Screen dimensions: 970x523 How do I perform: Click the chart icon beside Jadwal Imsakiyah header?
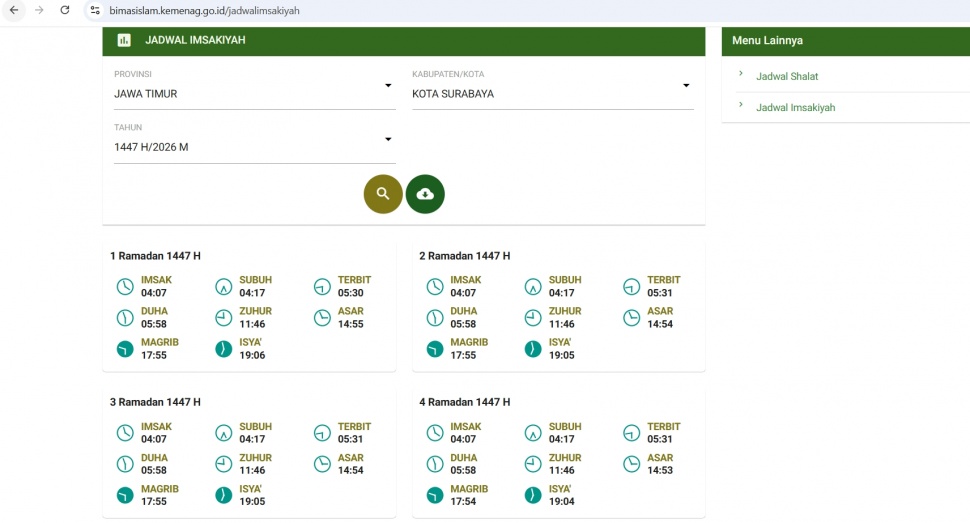[124, 41]
